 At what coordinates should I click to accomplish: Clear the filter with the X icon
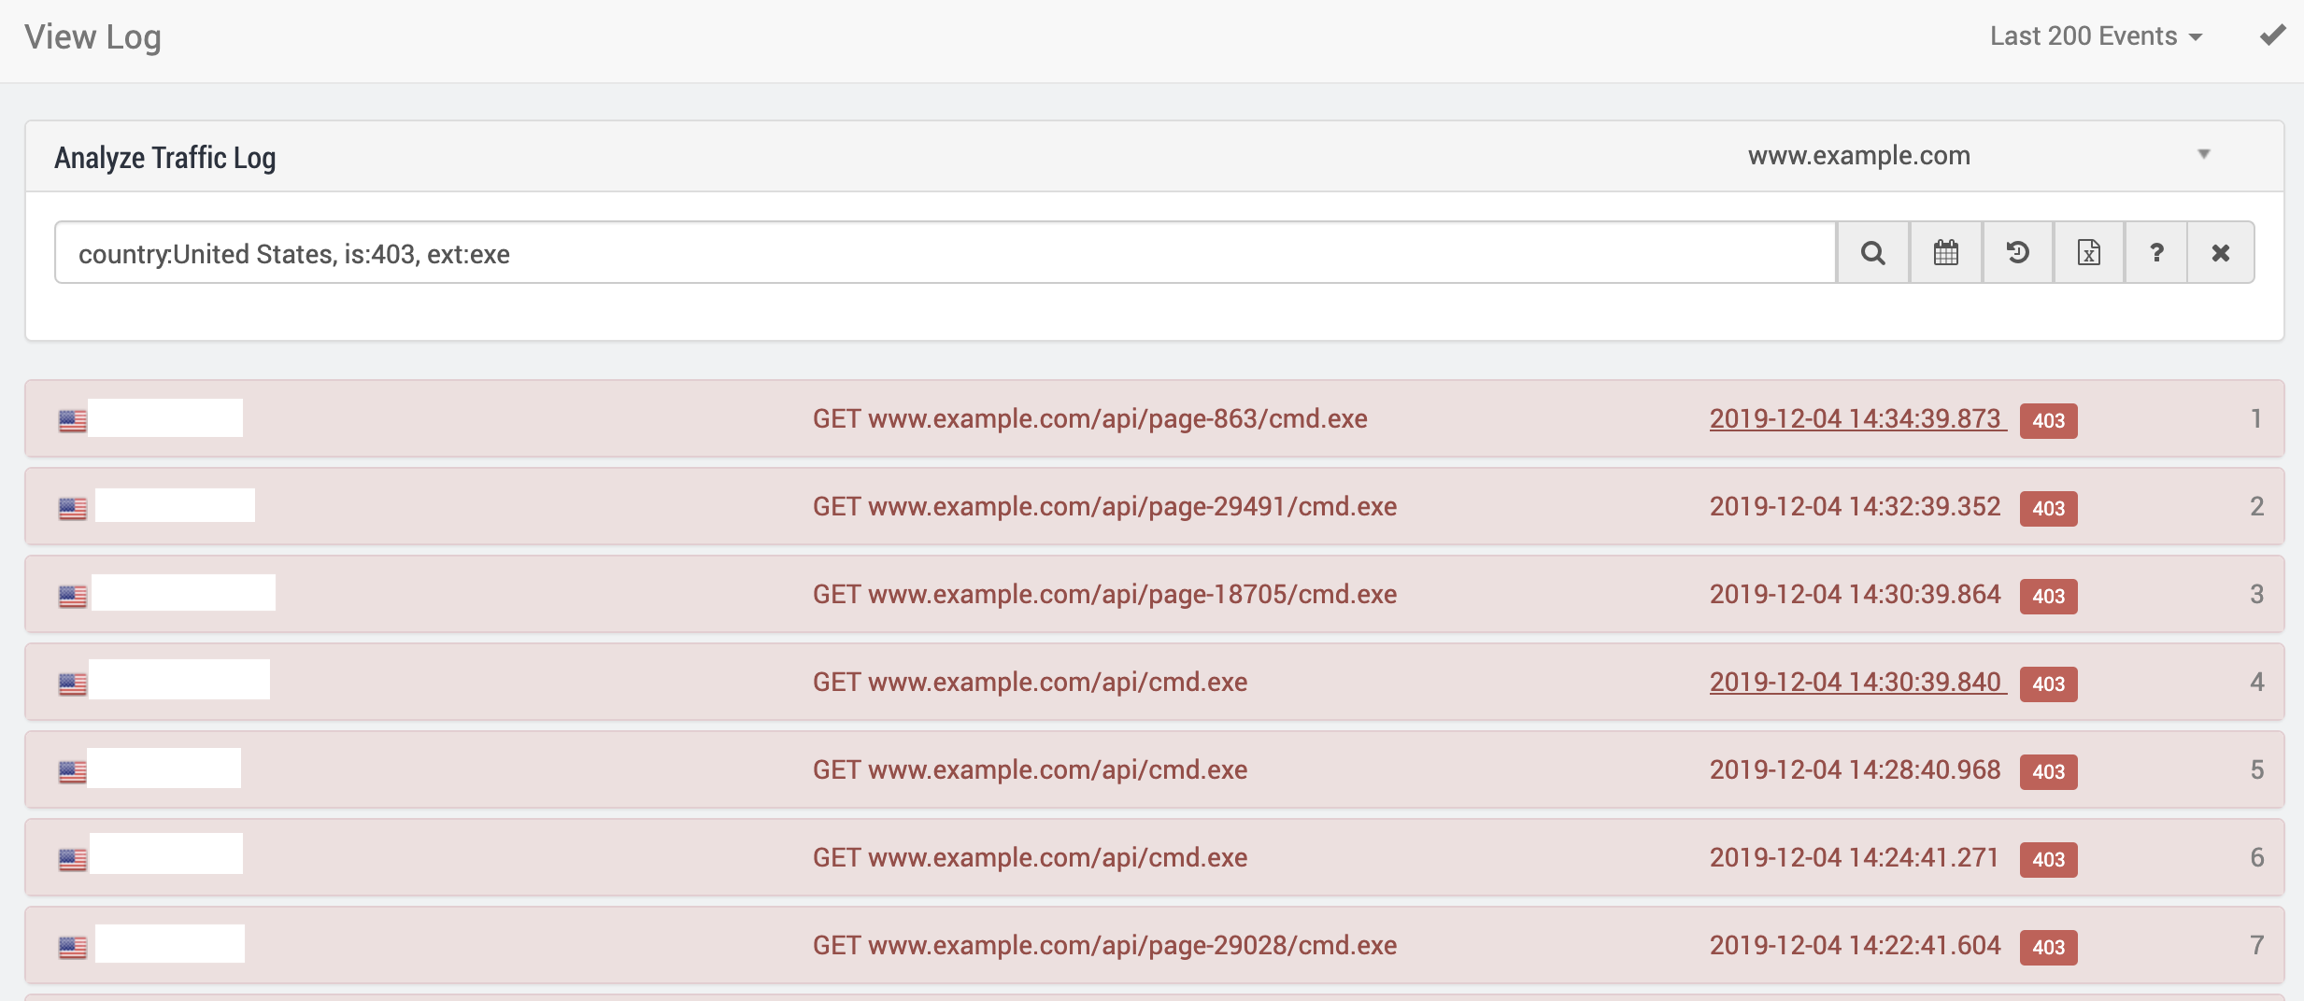click(2220, 253)
